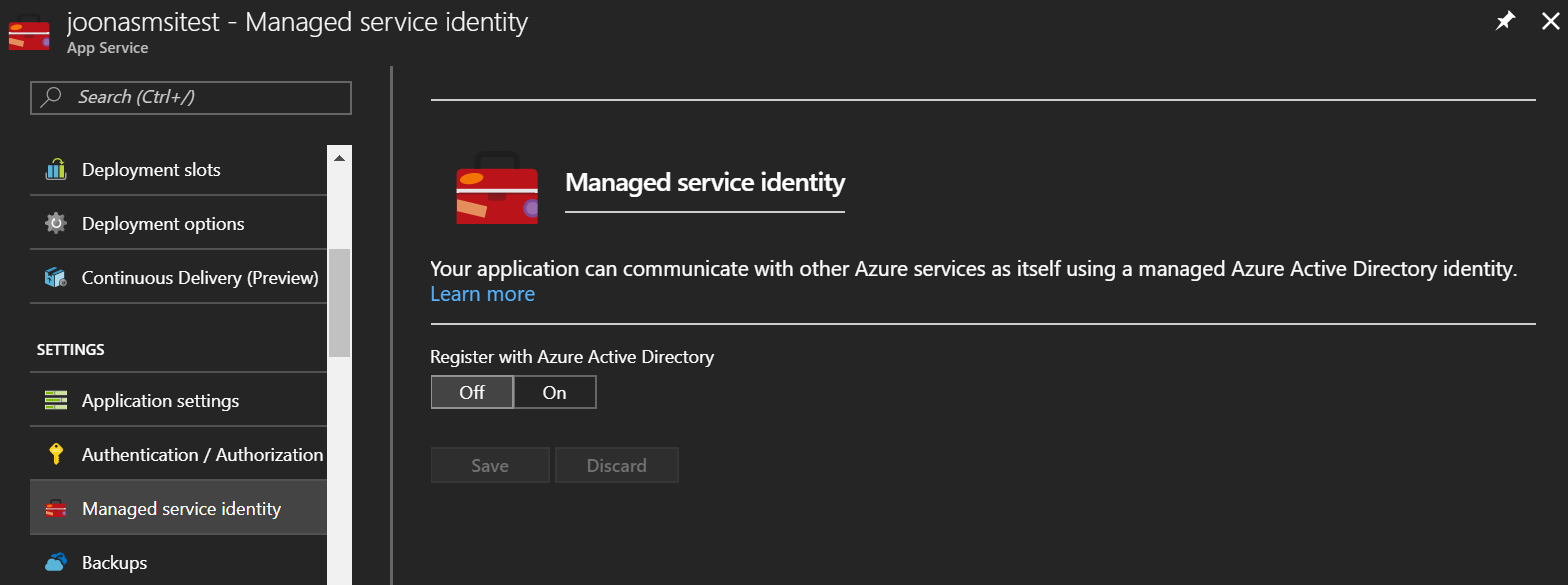
Task: Open Deployment slots menu item
Action: point(151,170)
